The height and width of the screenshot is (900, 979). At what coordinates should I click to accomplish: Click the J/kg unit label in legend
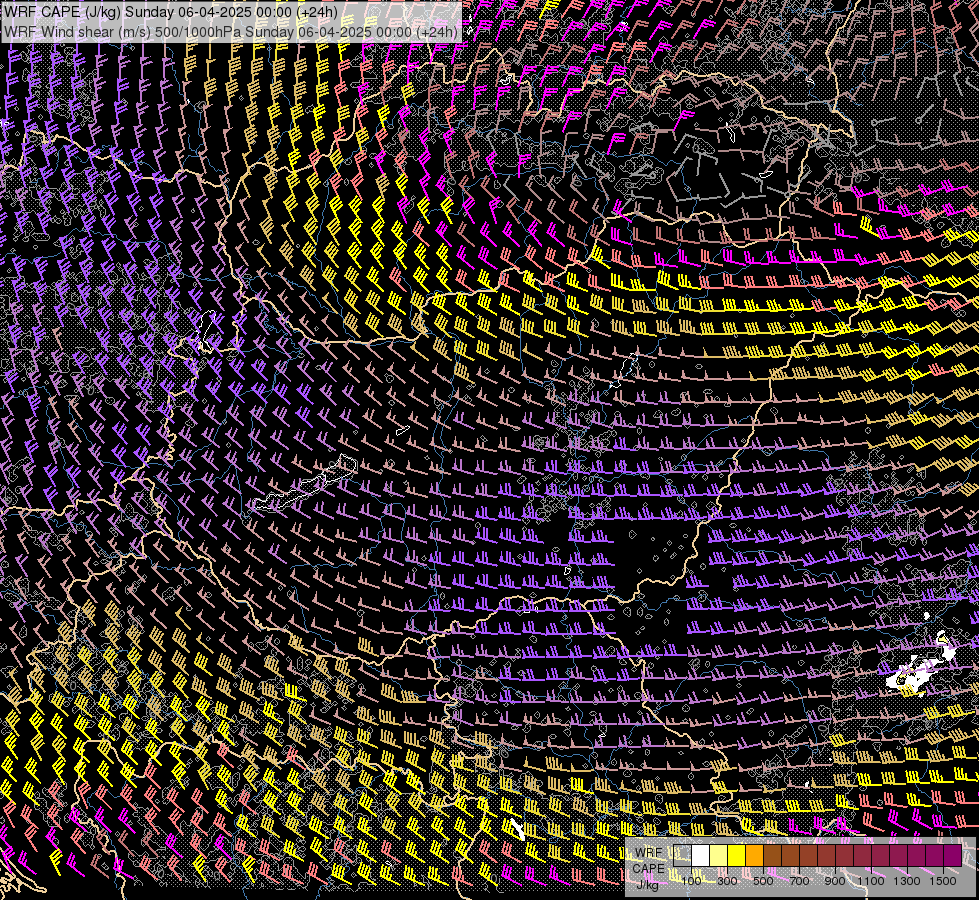pyautogui.click(x=648, y=885)
